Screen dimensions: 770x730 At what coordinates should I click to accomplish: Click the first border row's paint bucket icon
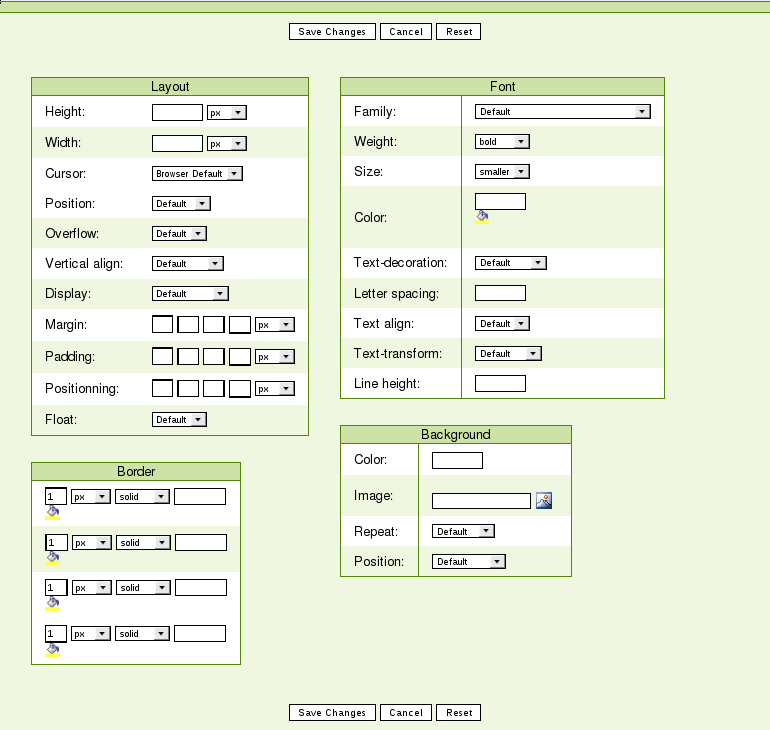52,512
